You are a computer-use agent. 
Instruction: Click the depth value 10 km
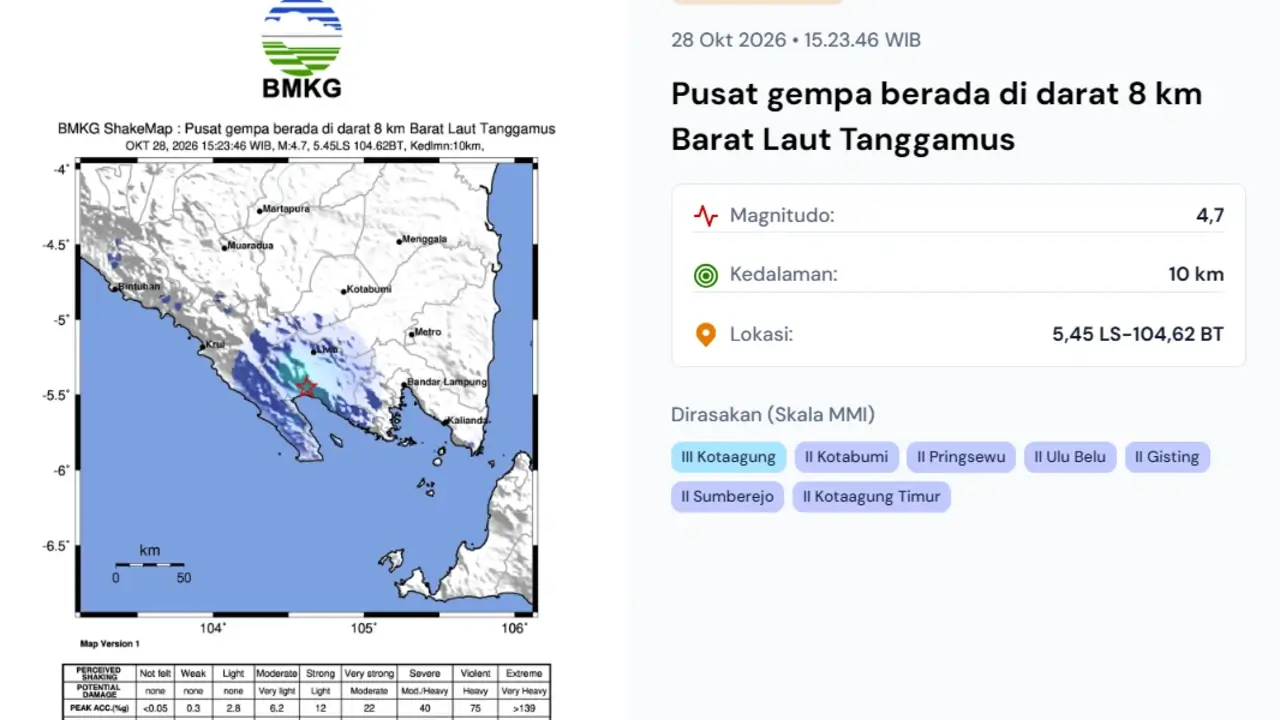tap(1196, 275)
